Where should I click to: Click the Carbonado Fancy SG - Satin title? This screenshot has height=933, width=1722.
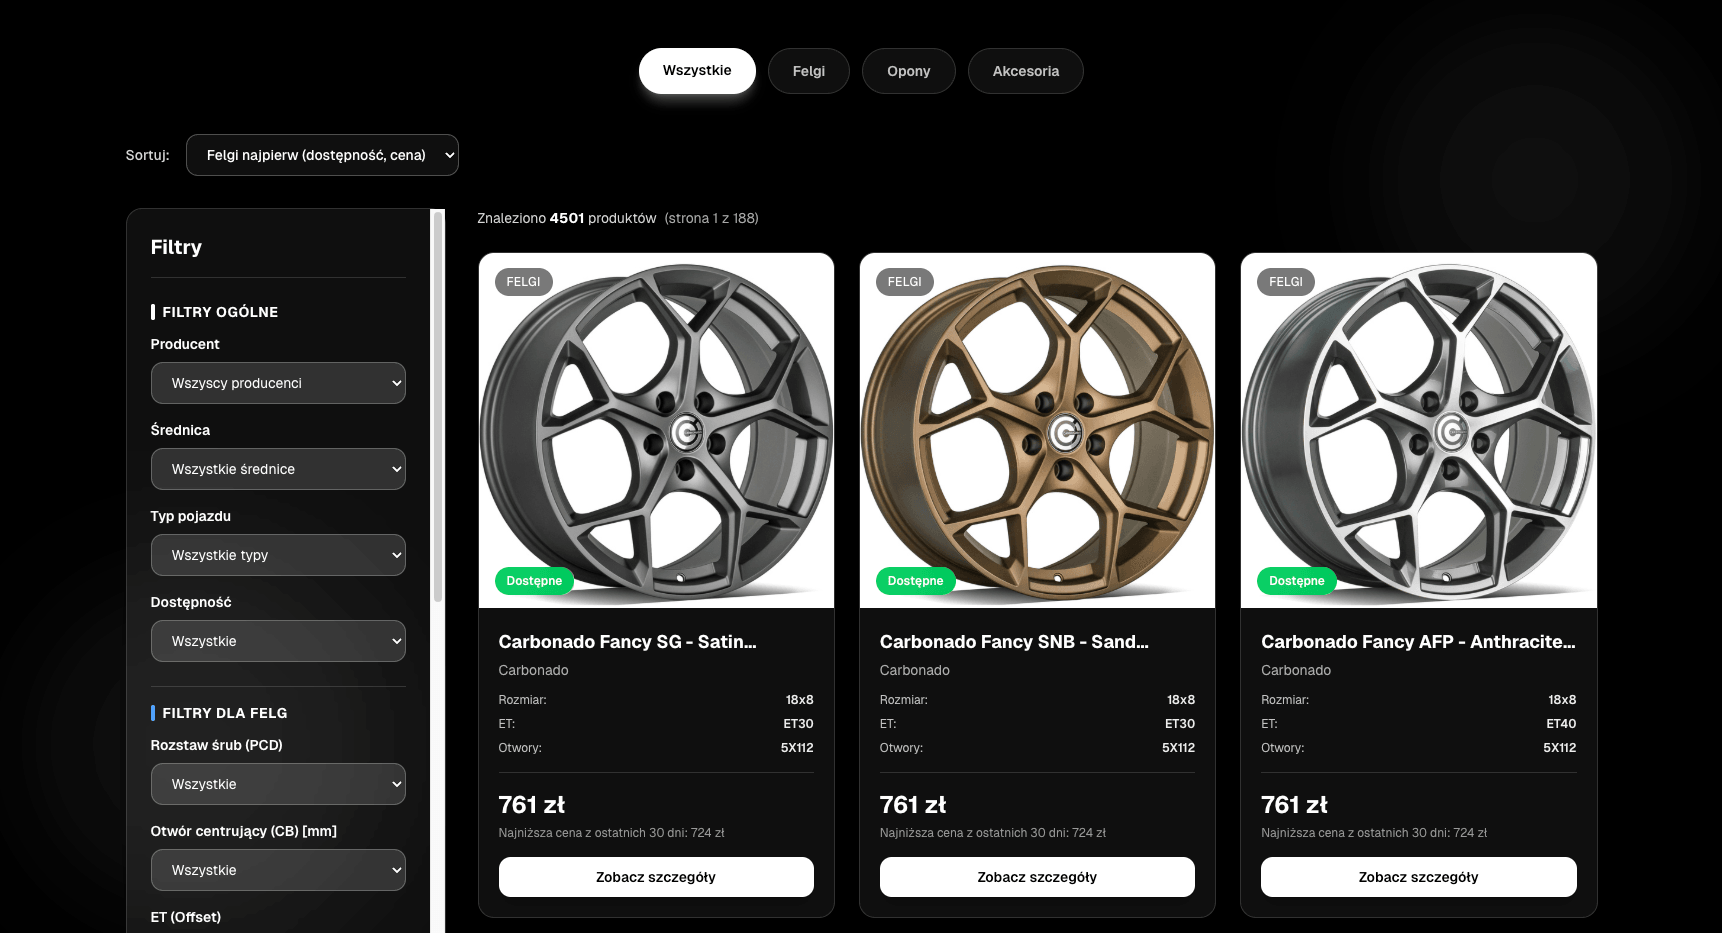[627, 642]
